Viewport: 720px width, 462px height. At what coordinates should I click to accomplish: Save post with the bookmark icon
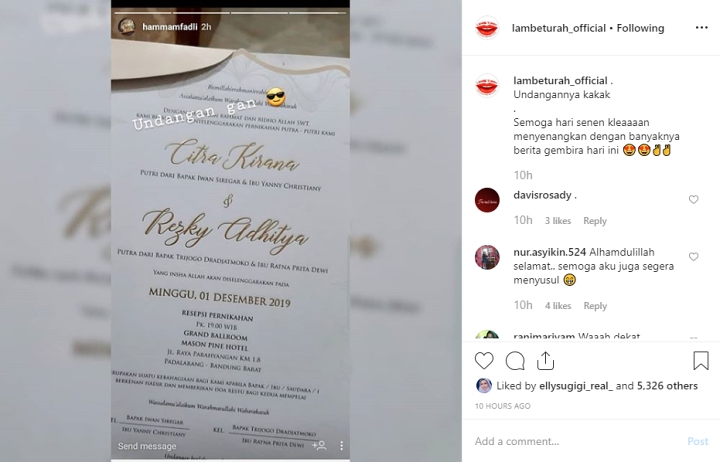click(x=701, y=361)
